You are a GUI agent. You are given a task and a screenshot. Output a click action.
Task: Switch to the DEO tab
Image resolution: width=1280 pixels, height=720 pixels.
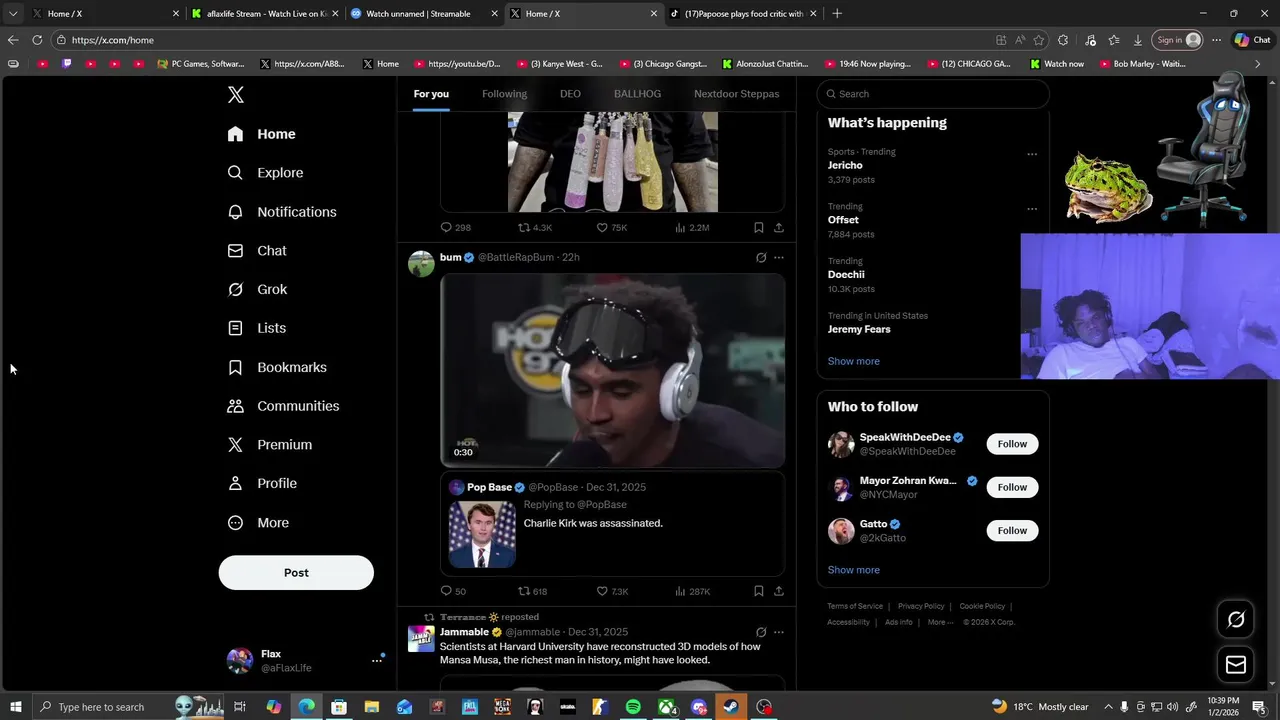point(570,94)
